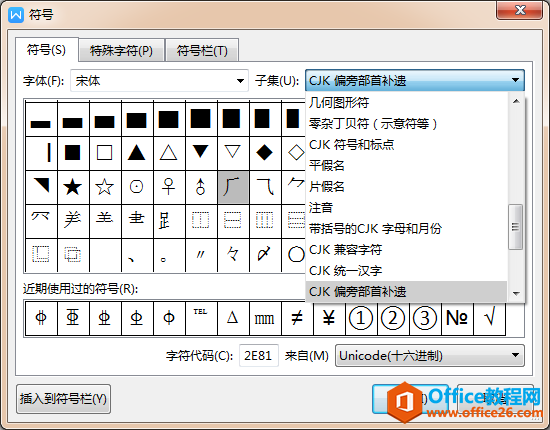Viewport: 550px width, 430px height.
Task: Select the not-equal sign recent symbol
Action: 297,318
